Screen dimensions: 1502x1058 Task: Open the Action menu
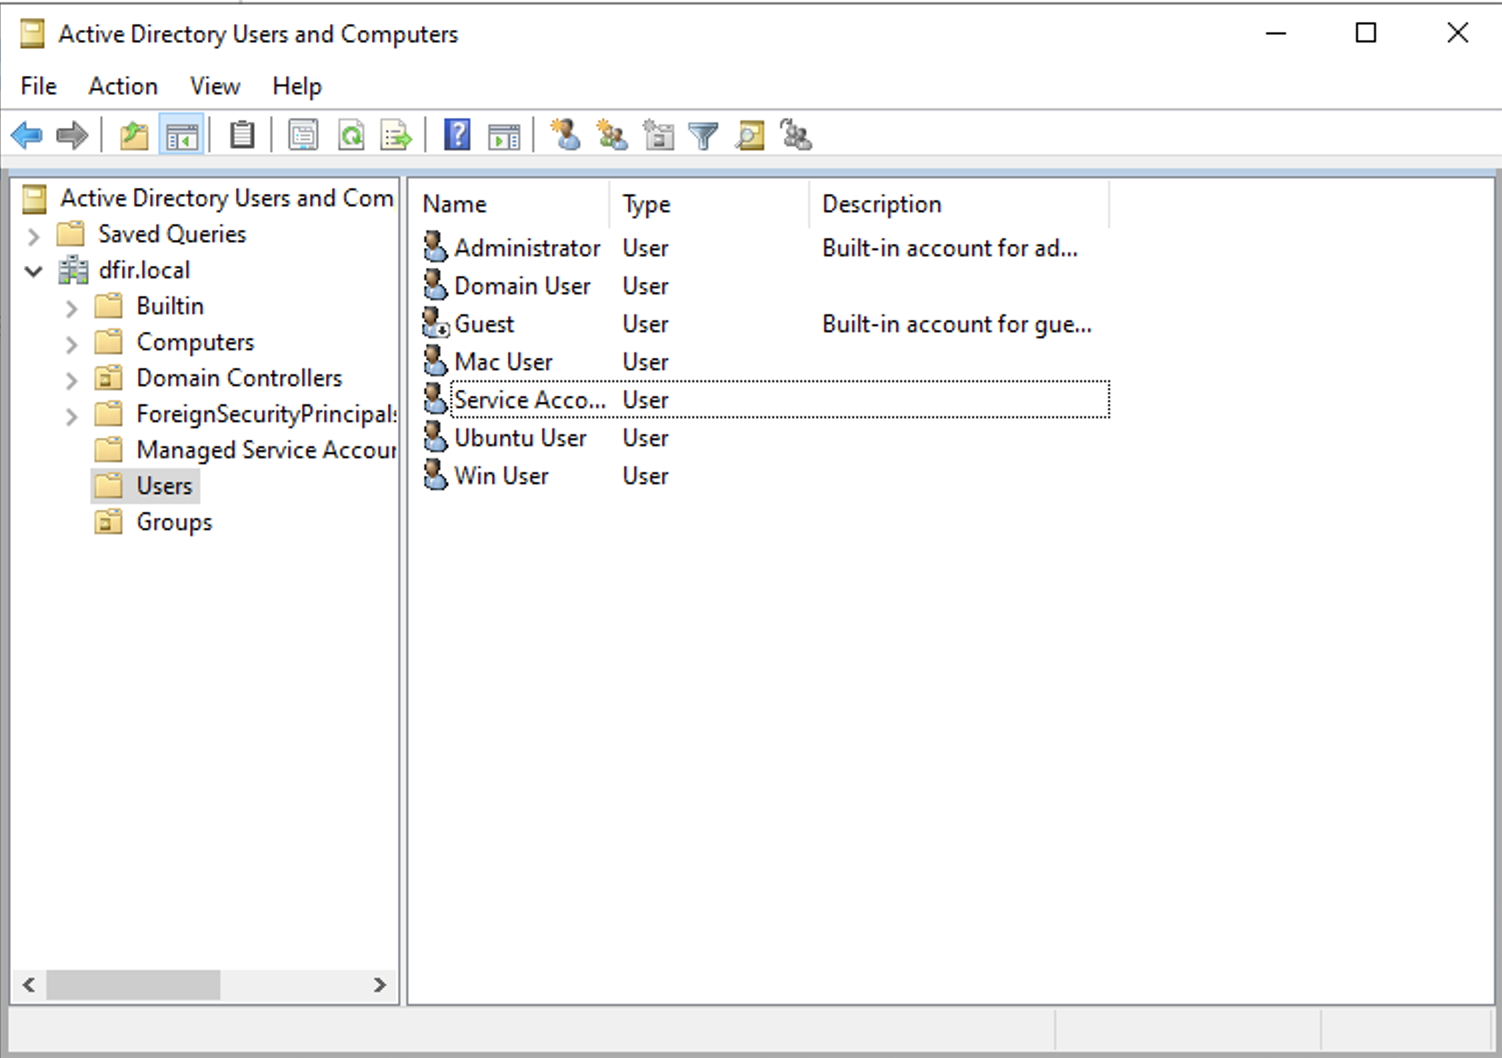(123, 86)
